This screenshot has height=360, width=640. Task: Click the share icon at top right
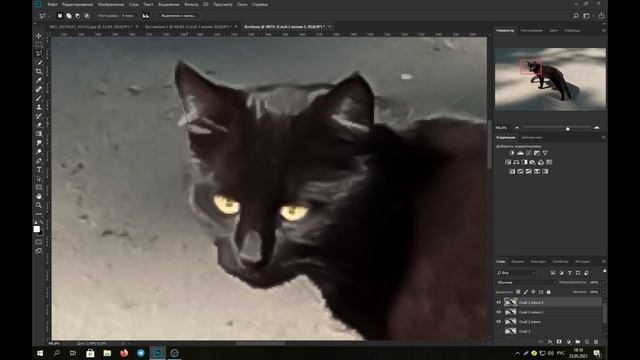pyautogui.click(x=601, y=16)
